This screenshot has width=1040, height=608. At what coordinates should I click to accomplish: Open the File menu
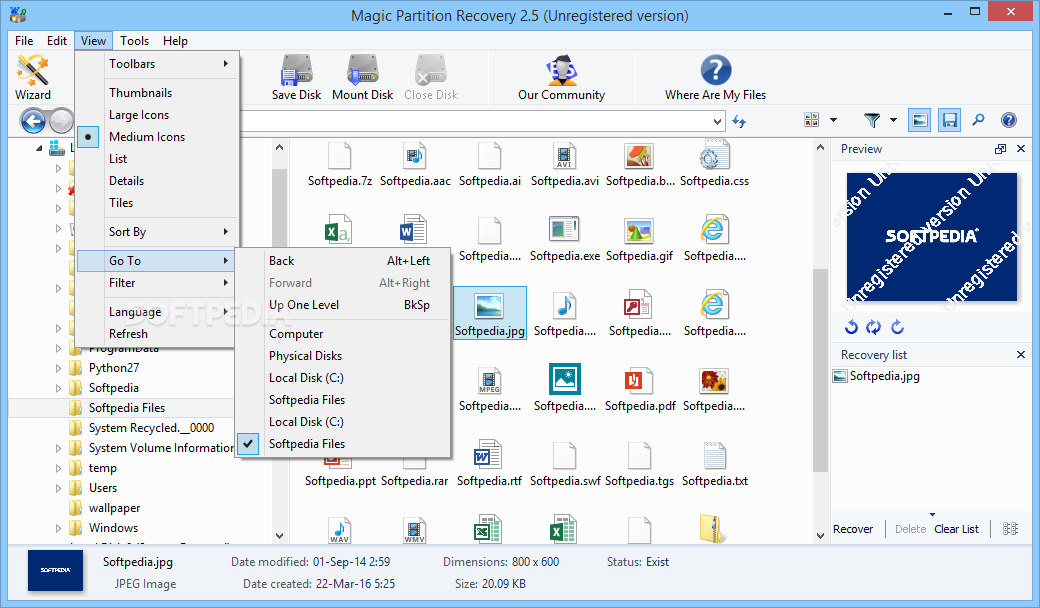[x=24, y=40]
